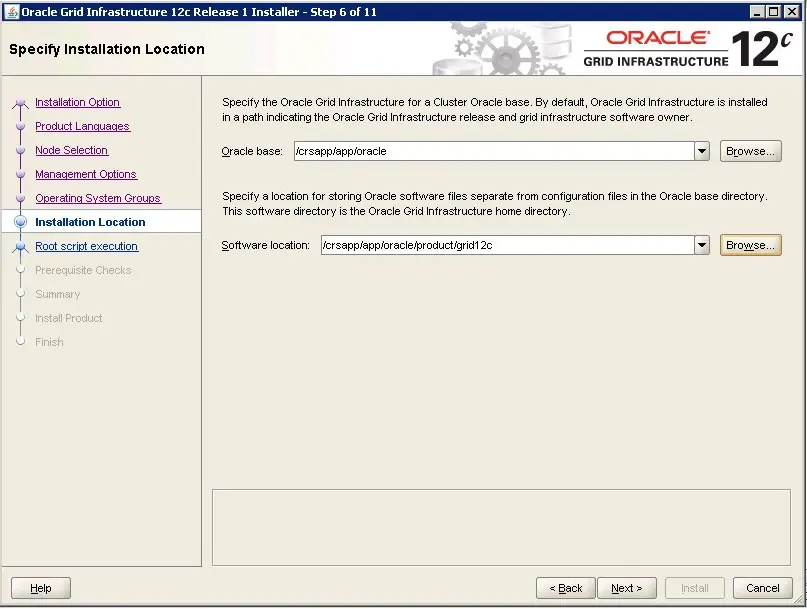
Task: Browse for the Oracle base directory
Action: coord(750,151)
